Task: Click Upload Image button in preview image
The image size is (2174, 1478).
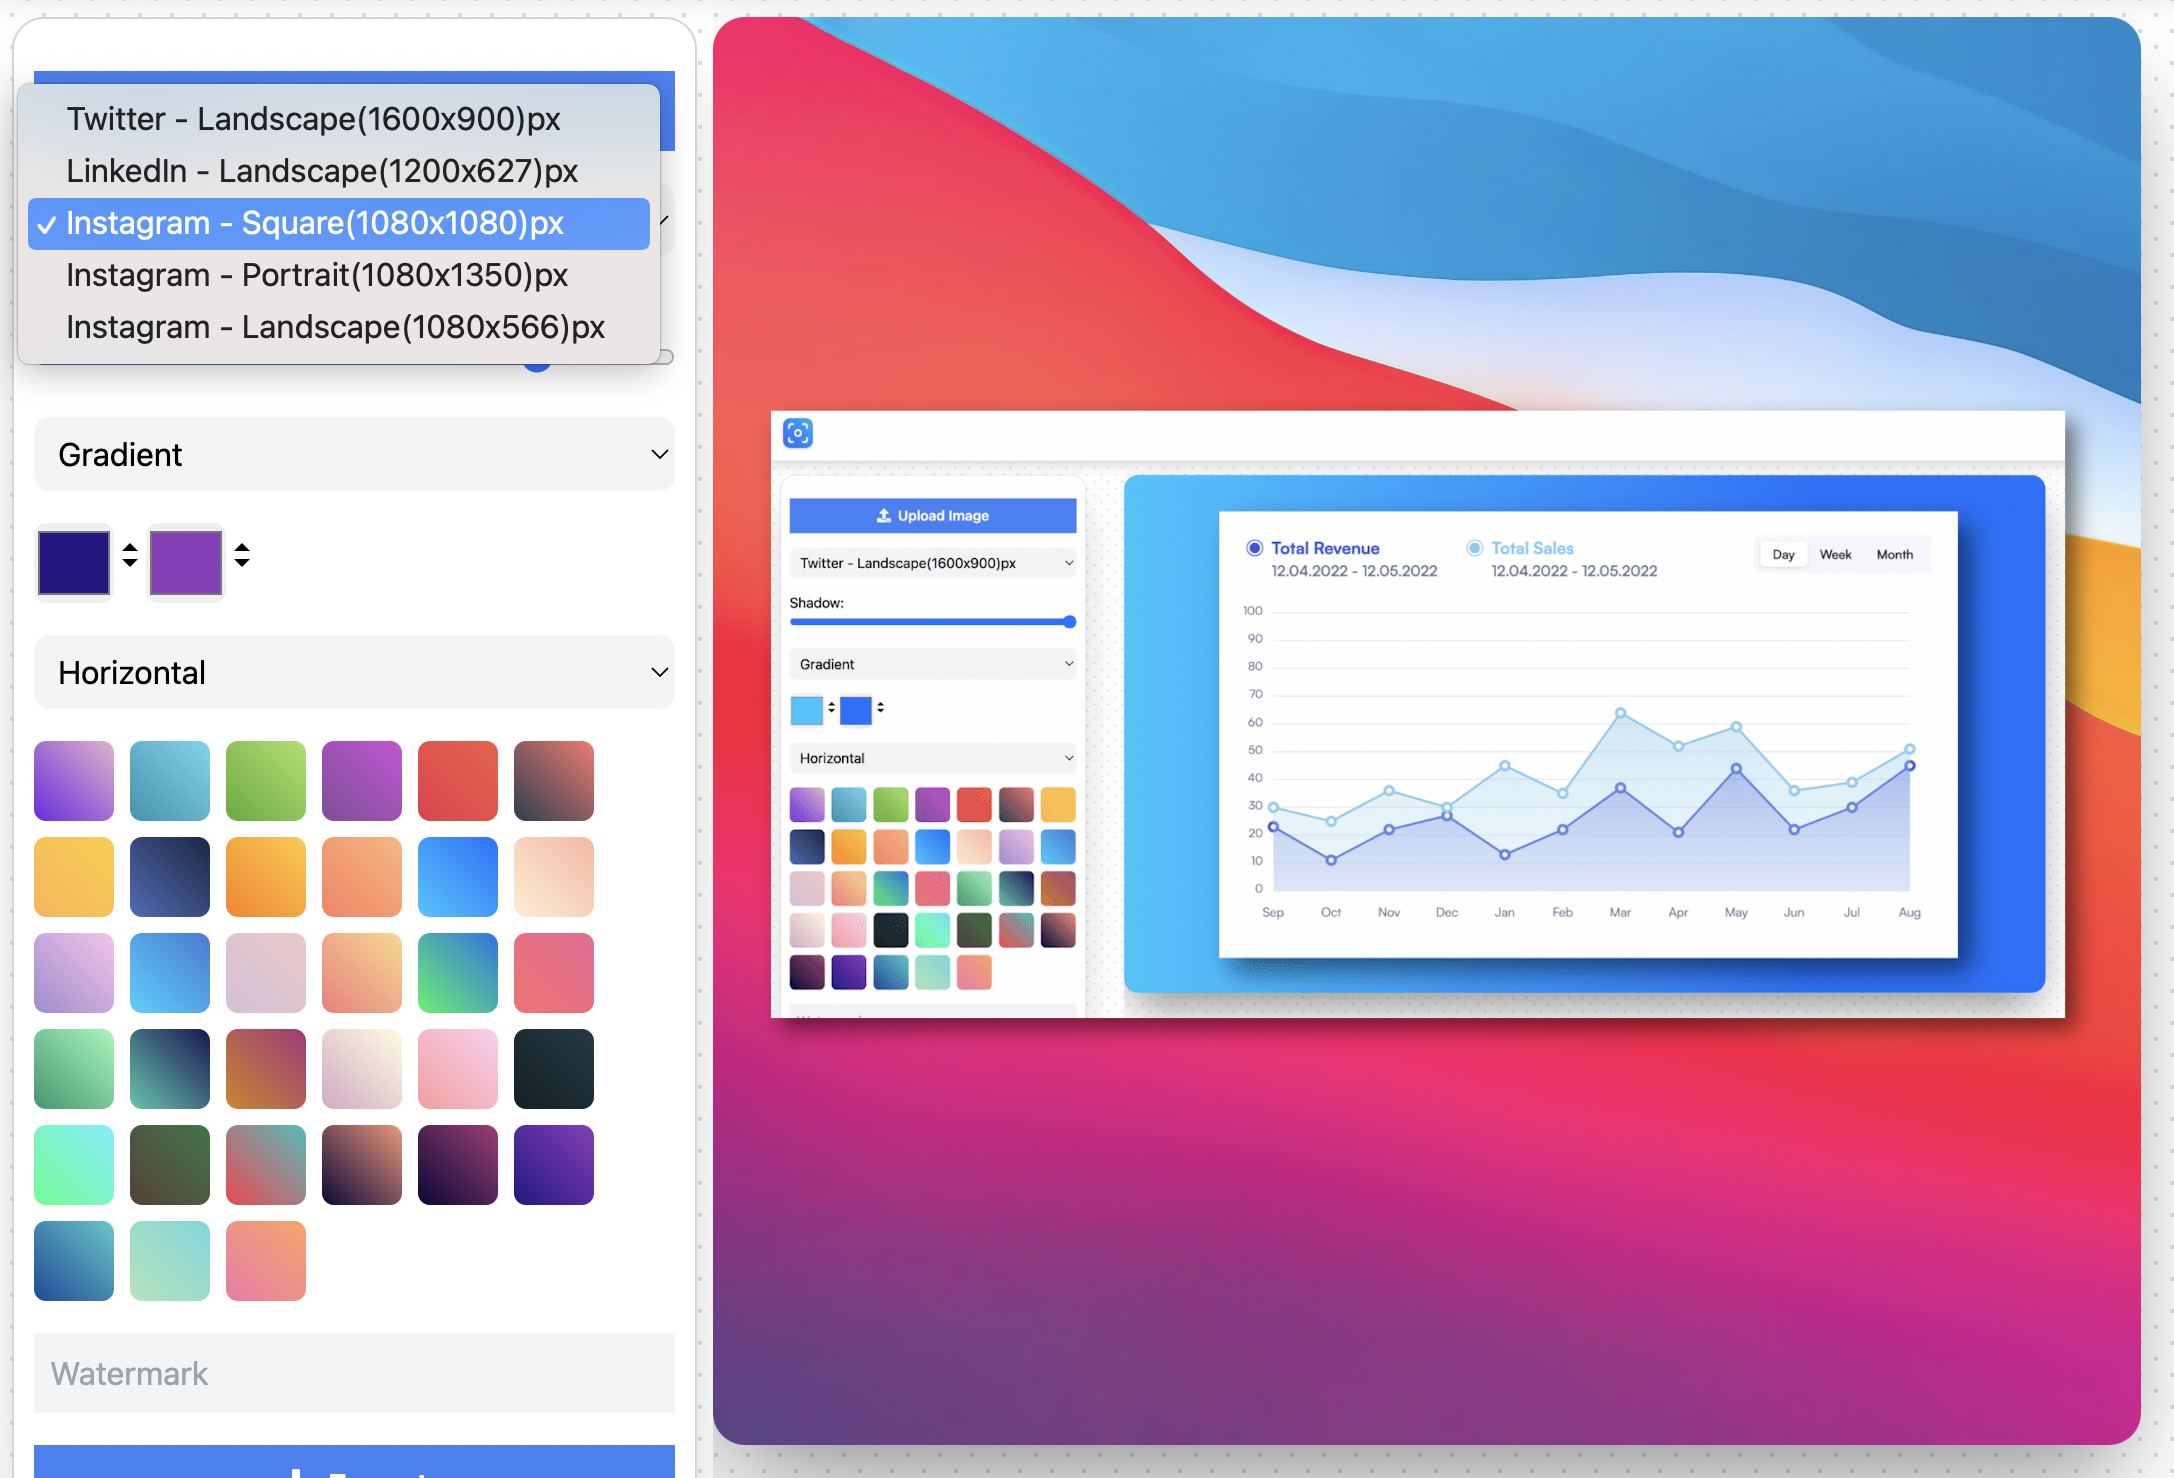Action: (x=933, y=516)
